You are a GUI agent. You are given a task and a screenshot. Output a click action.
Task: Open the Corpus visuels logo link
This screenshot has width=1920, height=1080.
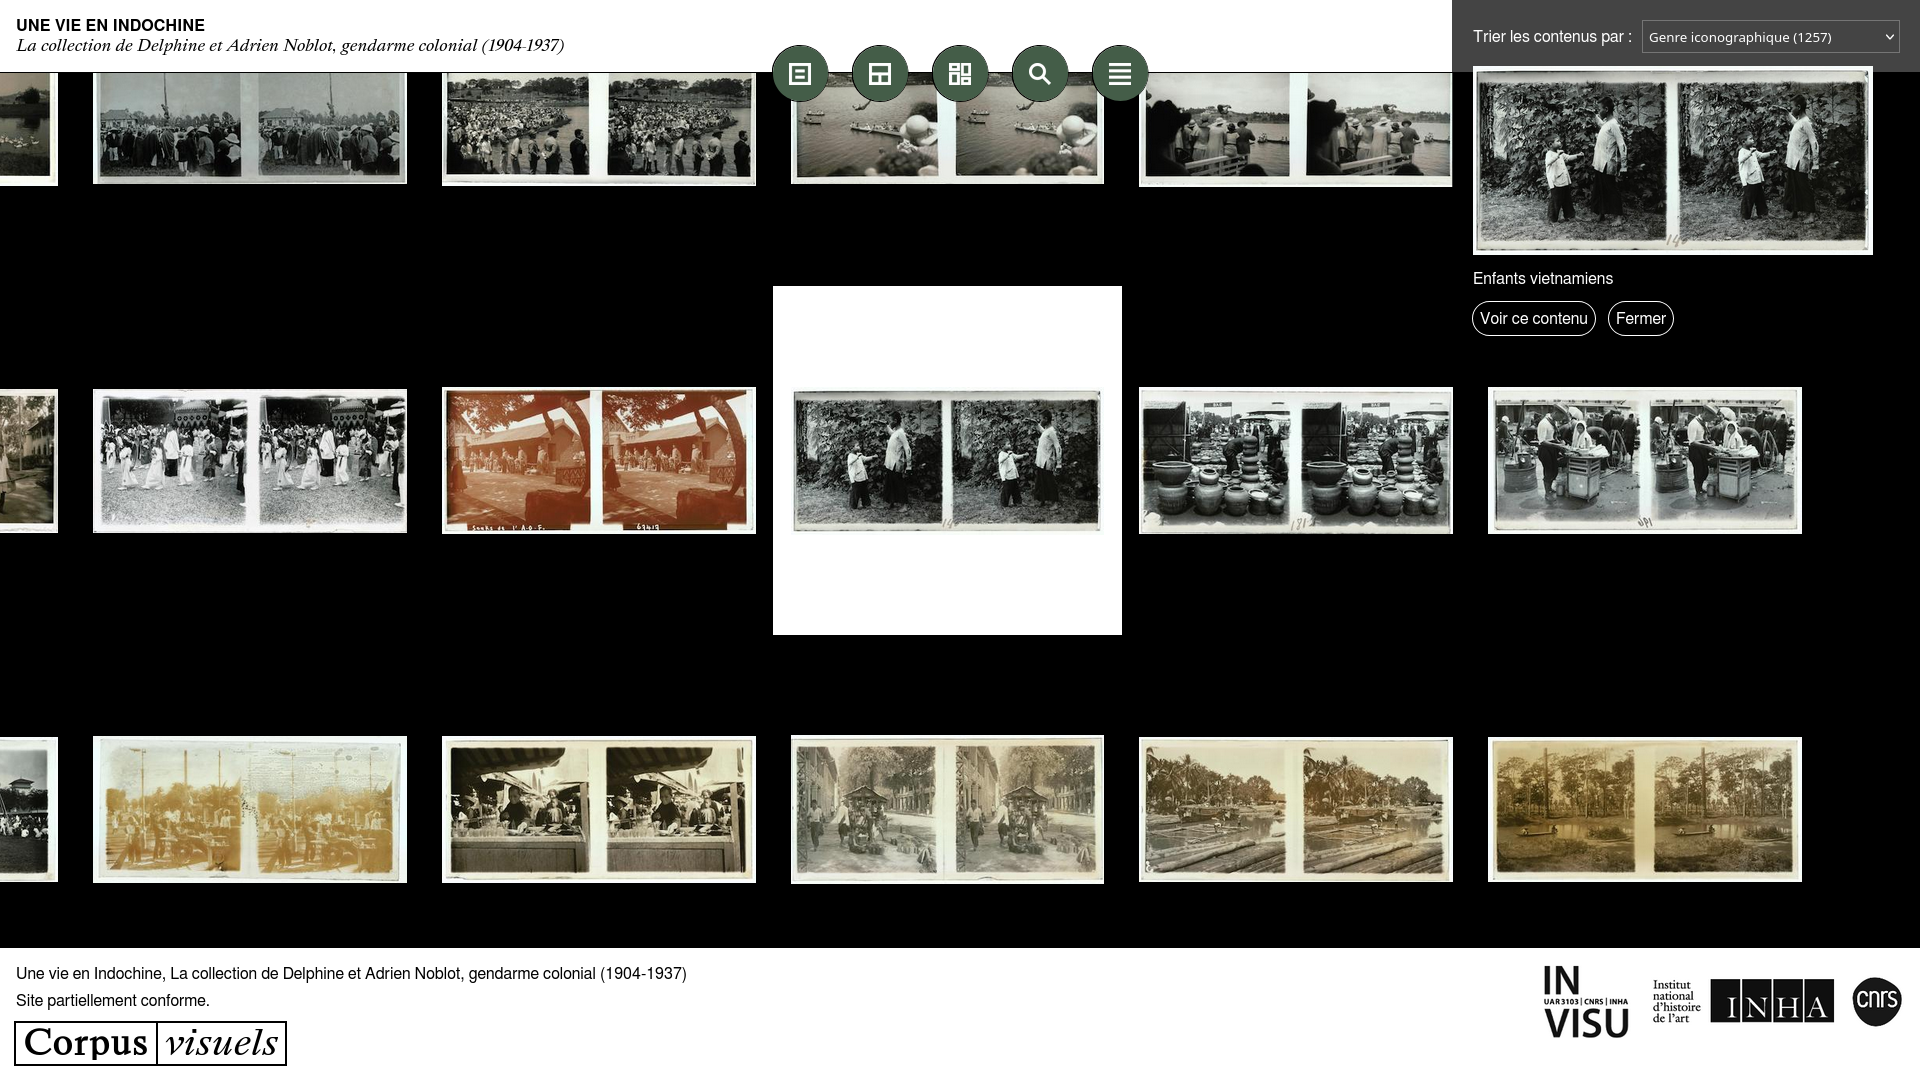click(151, 1043)
